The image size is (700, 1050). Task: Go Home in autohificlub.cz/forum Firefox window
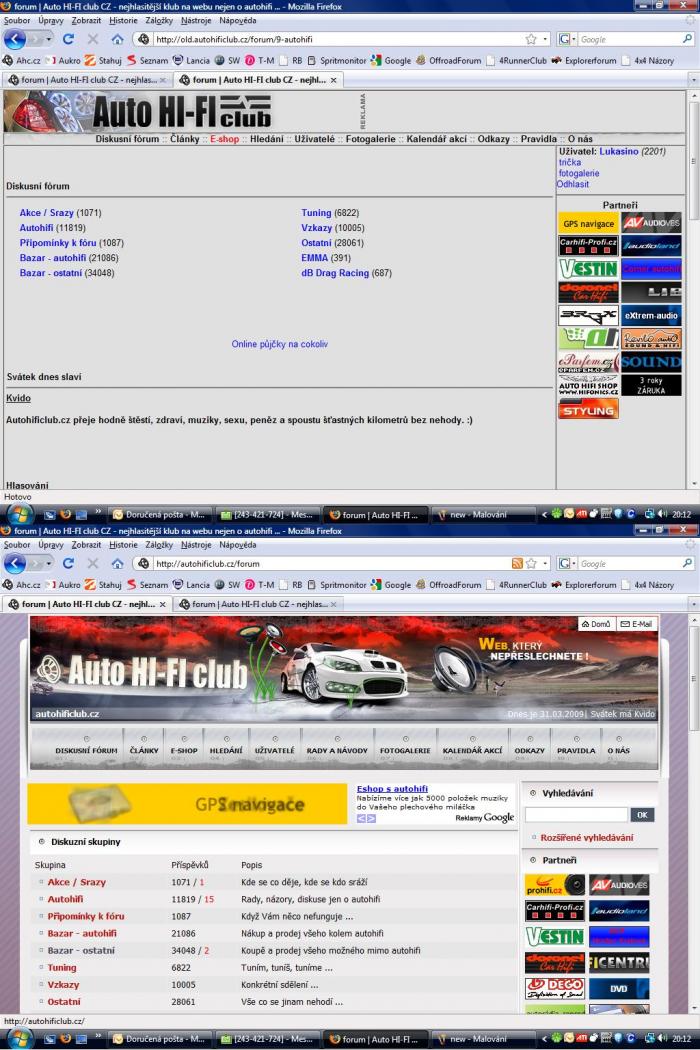(117, 564)
